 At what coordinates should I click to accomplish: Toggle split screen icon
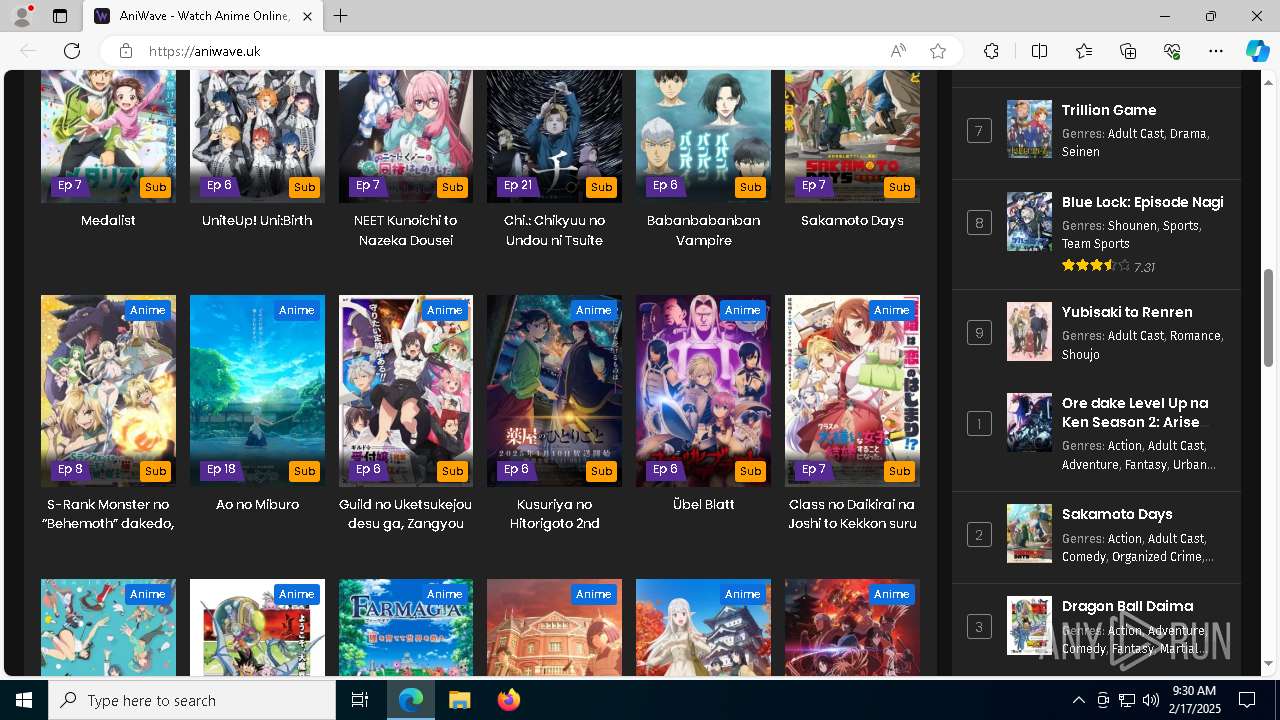(1039, 51)
